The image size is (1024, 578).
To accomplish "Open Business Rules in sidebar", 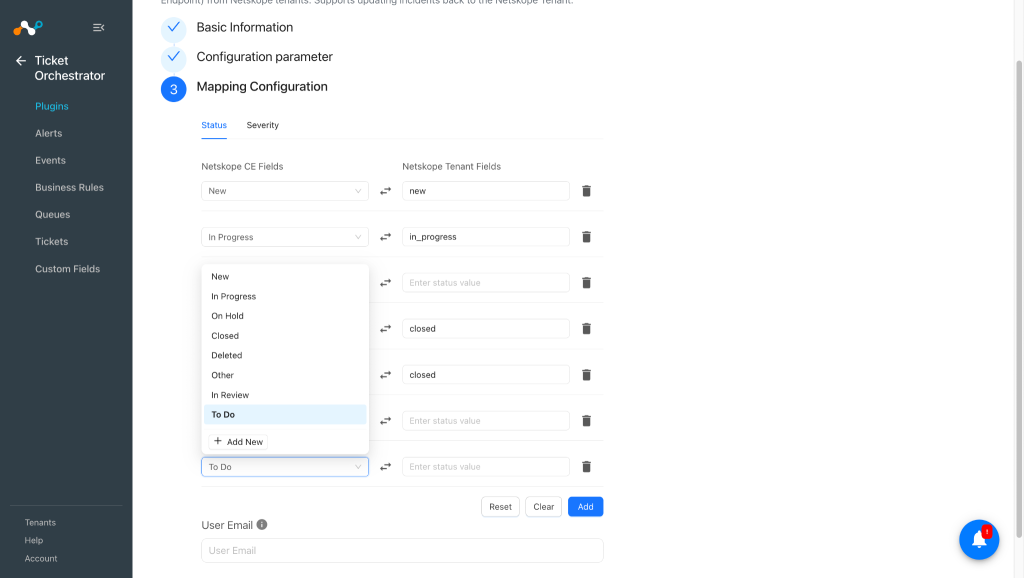I will tap(69, 187).
